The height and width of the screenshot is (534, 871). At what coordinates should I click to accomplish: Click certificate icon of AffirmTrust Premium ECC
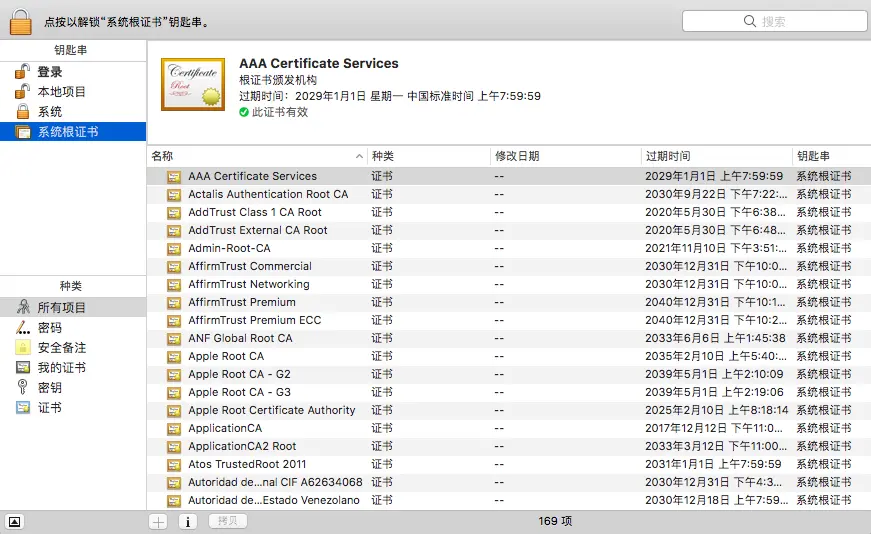point(174,321)
